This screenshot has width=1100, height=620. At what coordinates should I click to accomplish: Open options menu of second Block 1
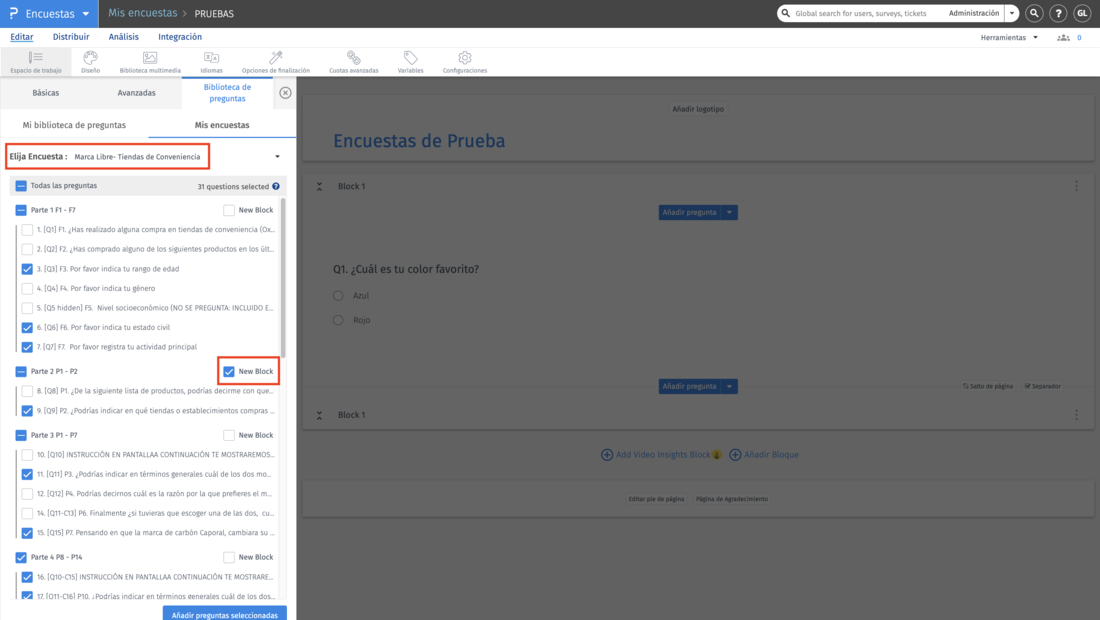1076,415
